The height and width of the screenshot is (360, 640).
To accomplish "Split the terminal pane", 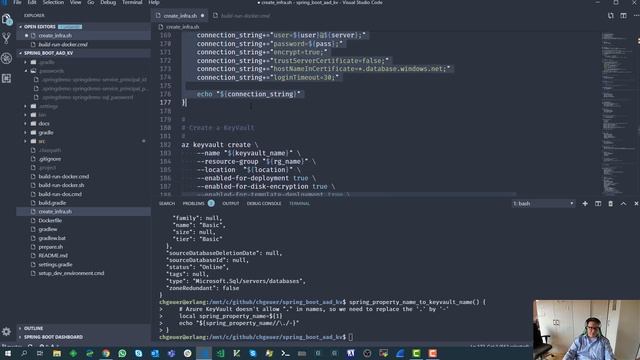I will (598, 203).
